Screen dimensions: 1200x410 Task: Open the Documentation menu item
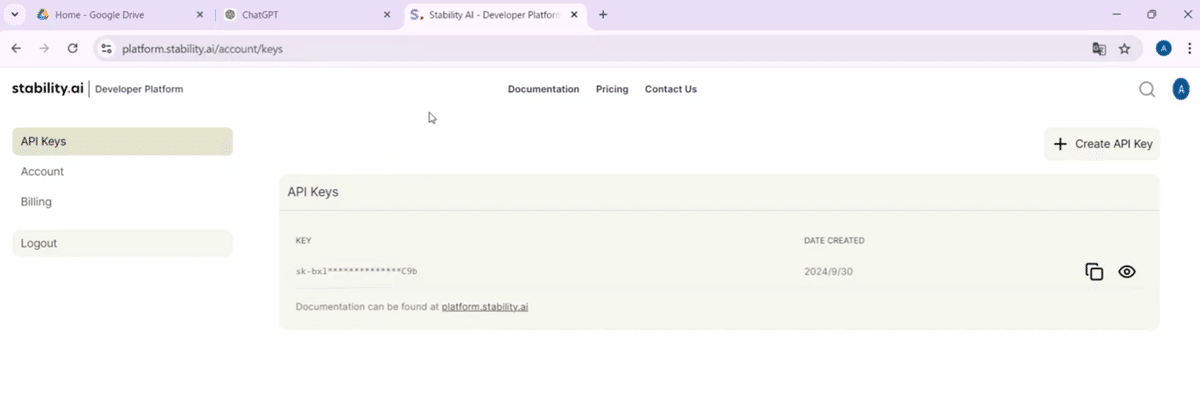(543, 89)
